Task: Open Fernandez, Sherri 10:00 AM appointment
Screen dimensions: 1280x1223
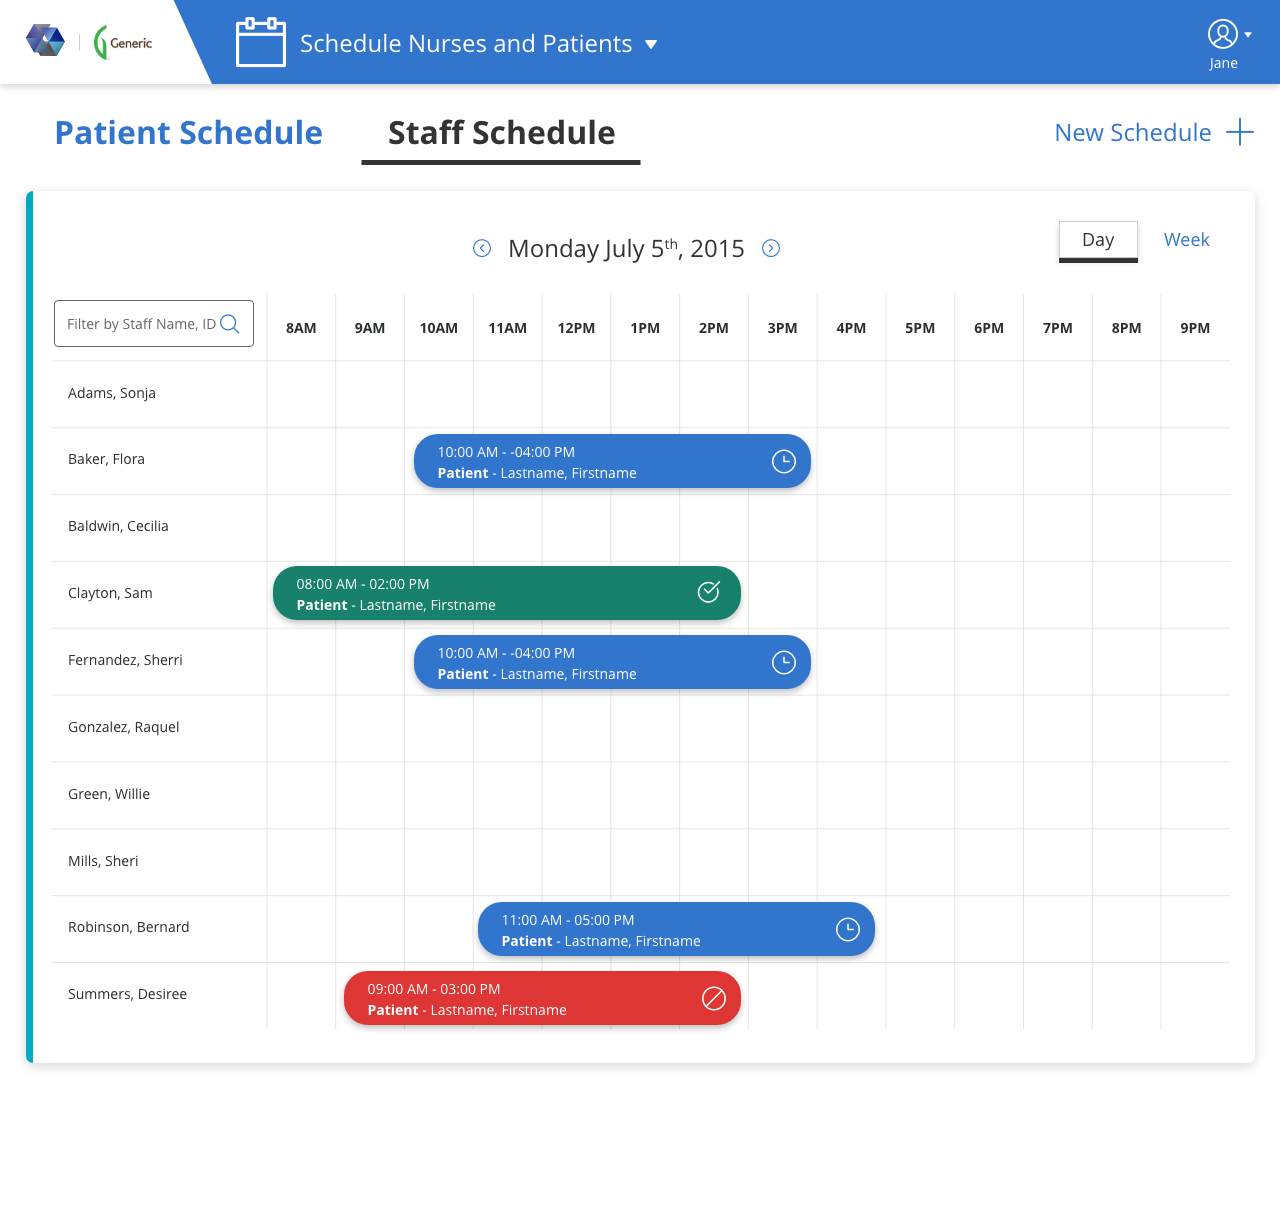Action: 612,662
